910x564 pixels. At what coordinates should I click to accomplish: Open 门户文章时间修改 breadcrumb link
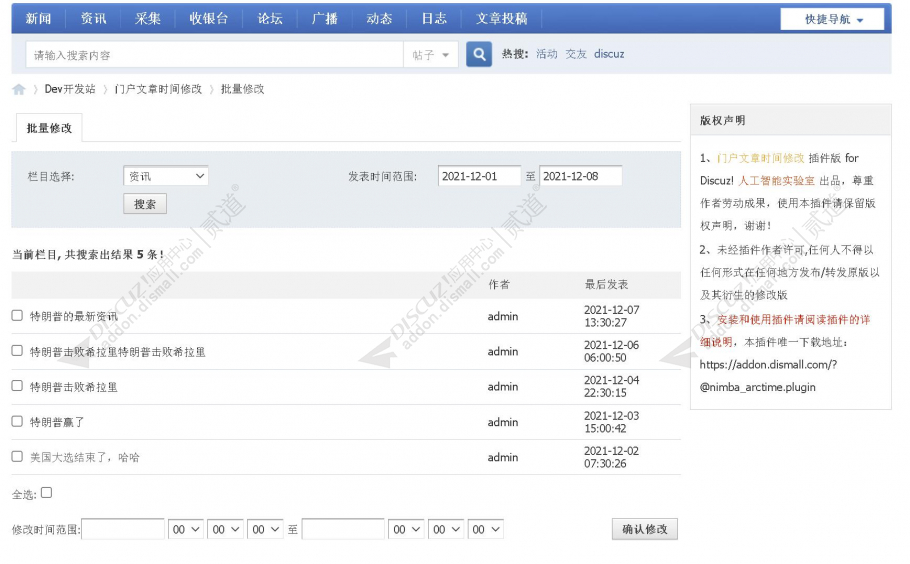click(x=158, y=89)
